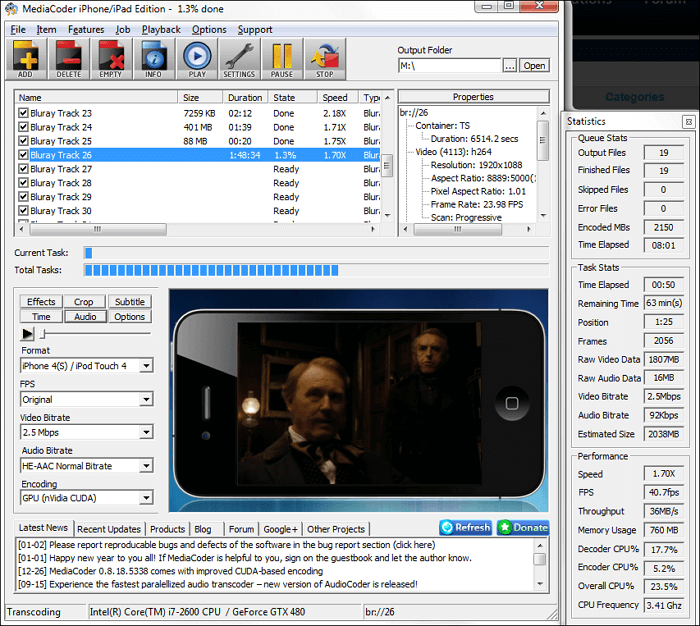
Task: Uncheck Bluray Track 23 checkbox
Action: pos(23,114)
